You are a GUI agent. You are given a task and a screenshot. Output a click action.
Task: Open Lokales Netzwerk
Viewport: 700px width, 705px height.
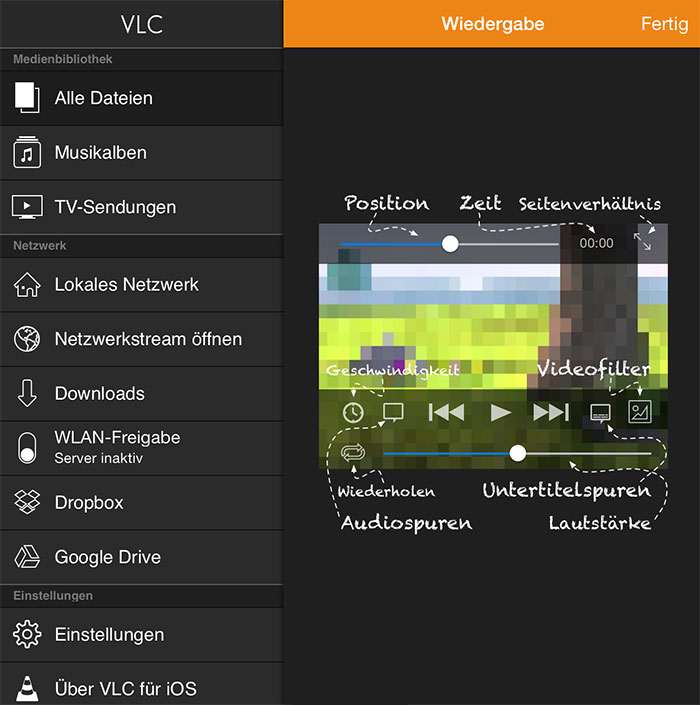coord(141,285)
